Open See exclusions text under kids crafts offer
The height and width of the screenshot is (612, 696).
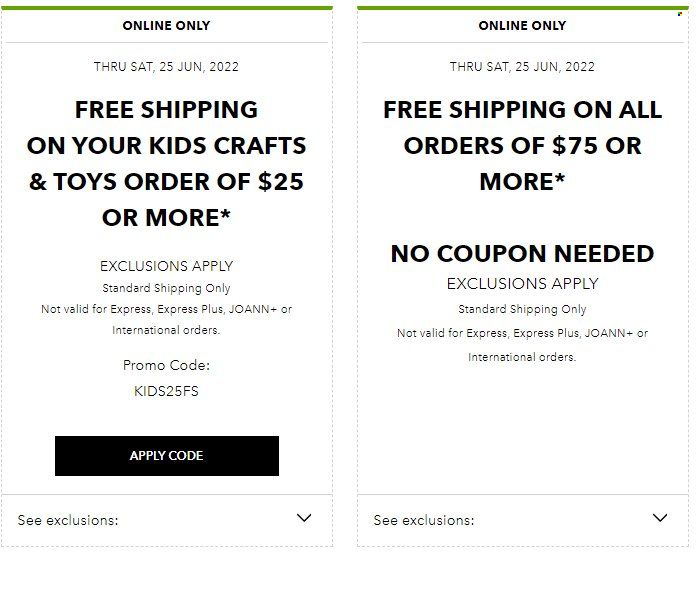pos(68,520)
